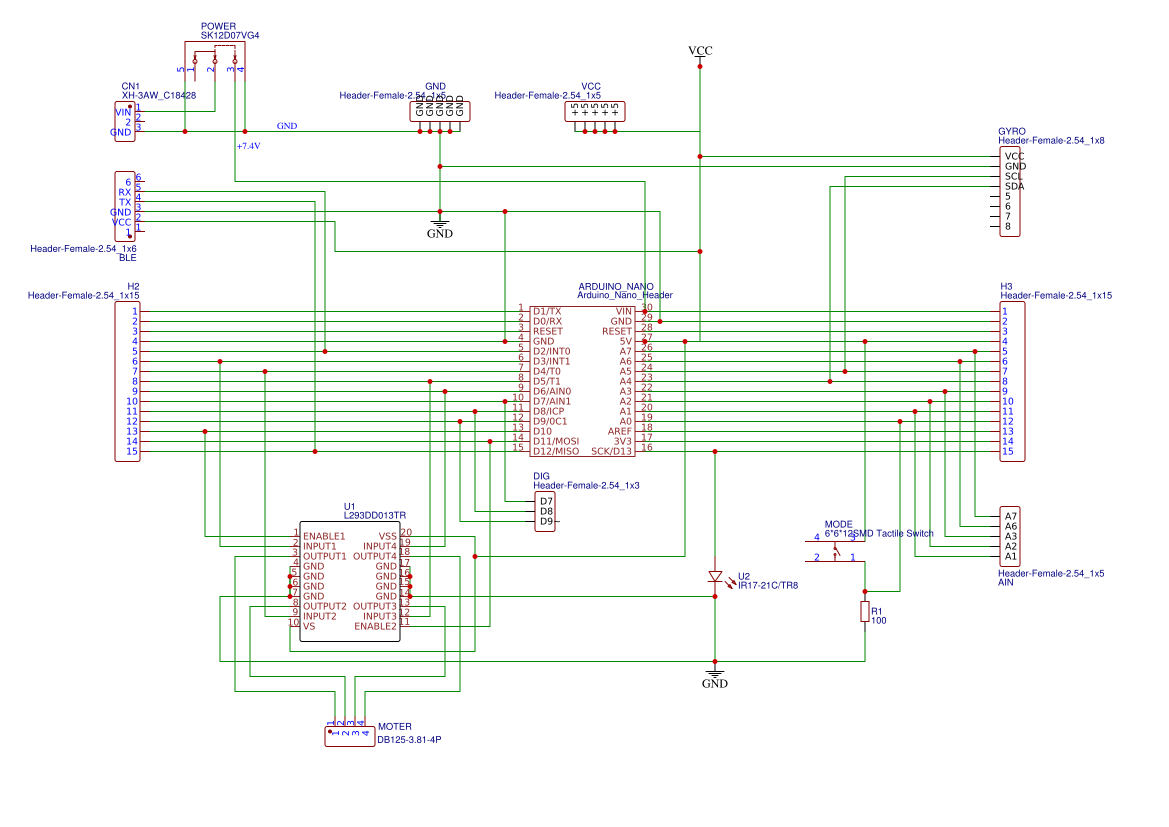
Task: Click the 3V3 pin label
Action: [623, 441]
